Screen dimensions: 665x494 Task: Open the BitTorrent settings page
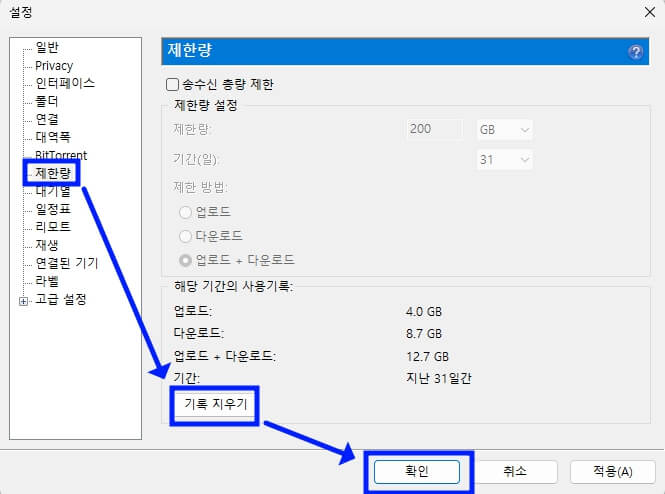(x=61, y=154)
